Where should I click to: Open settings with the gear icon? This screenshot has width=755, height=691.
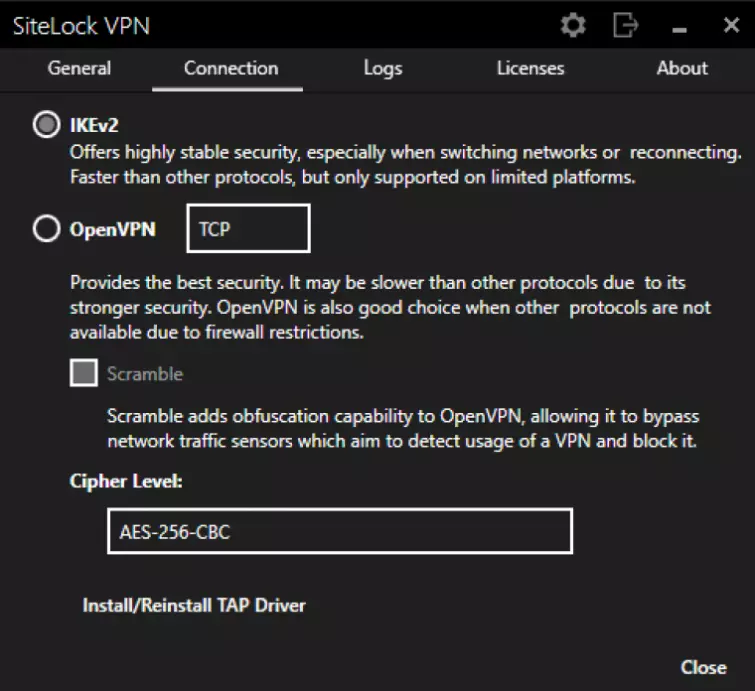[573, 26]
